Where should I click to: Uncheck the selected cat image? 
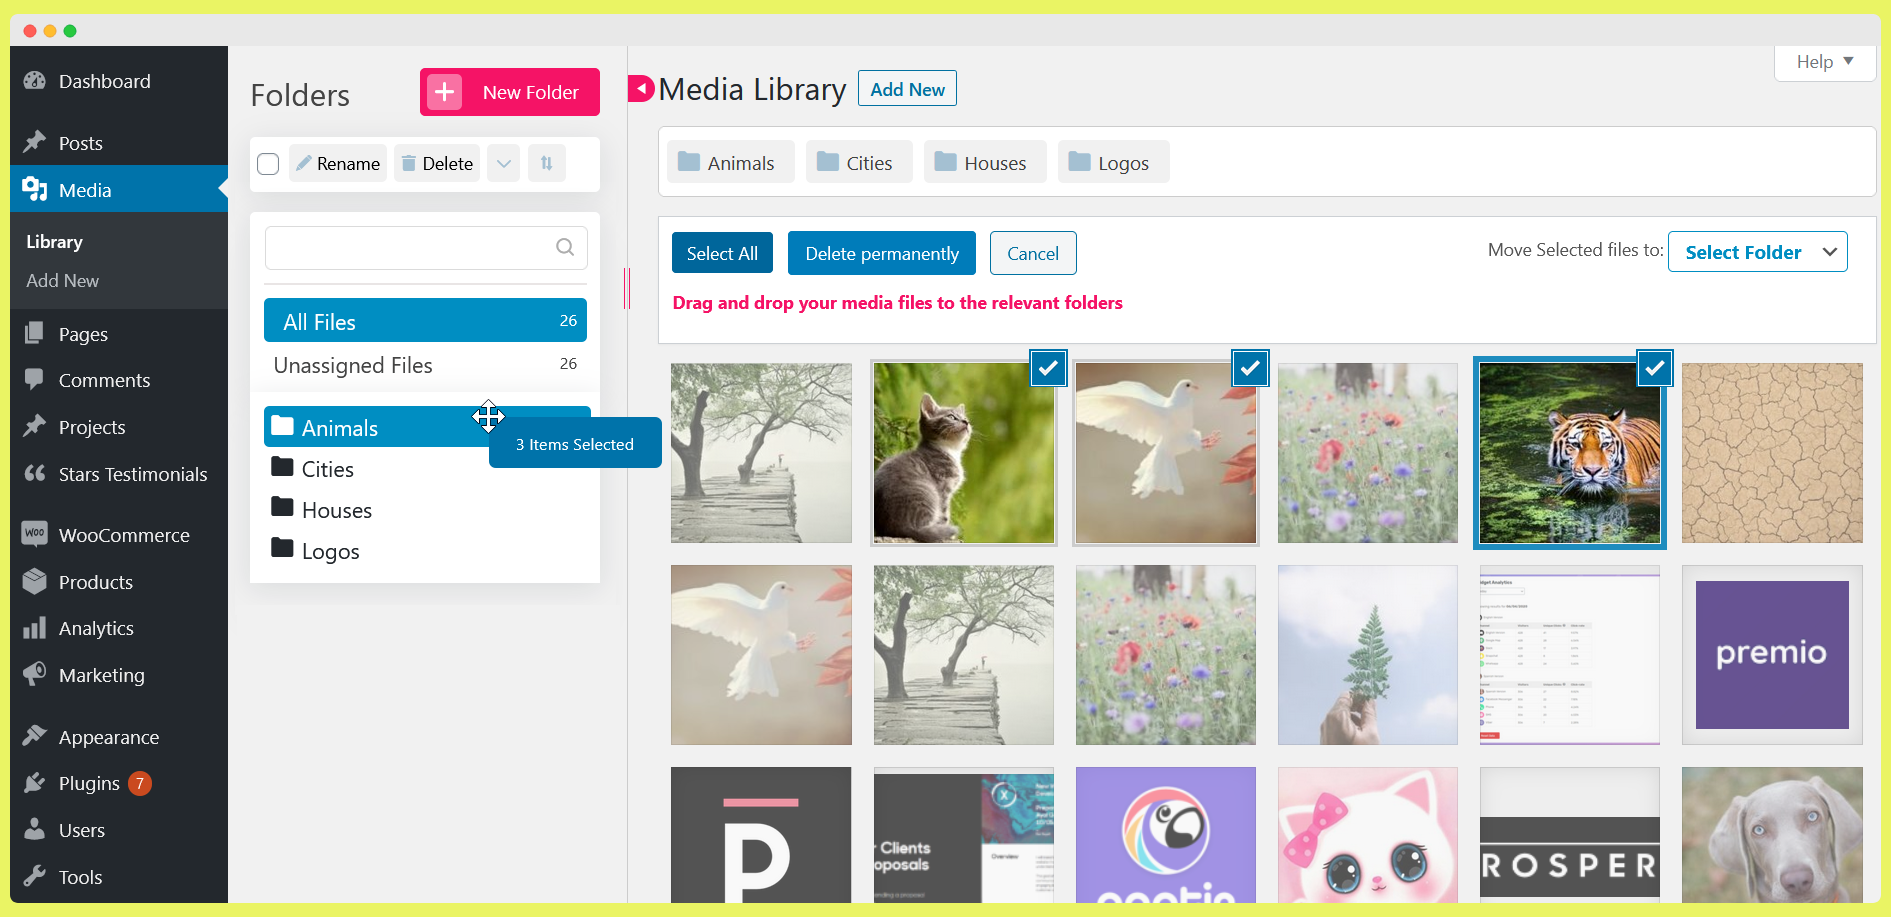[1048, 368]
